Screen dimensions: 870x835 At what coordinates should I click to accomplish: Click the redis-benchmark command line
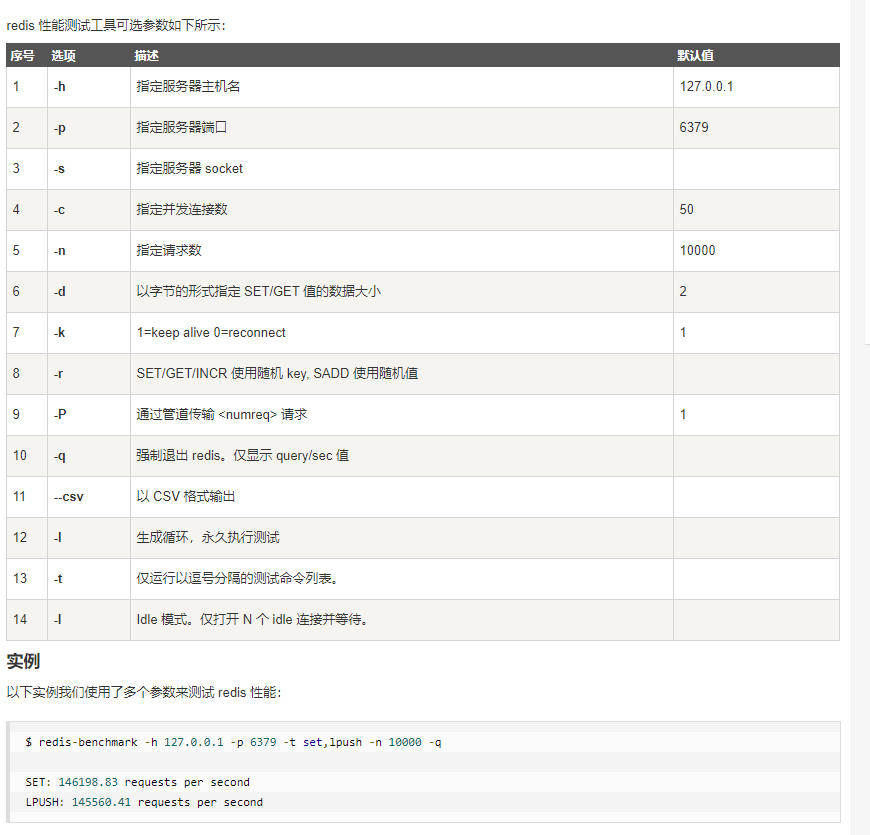coord(233,742)
